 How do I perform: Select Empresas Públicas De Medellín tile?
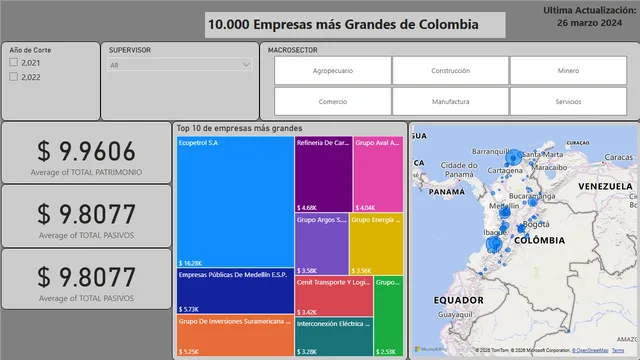(235, 291)
